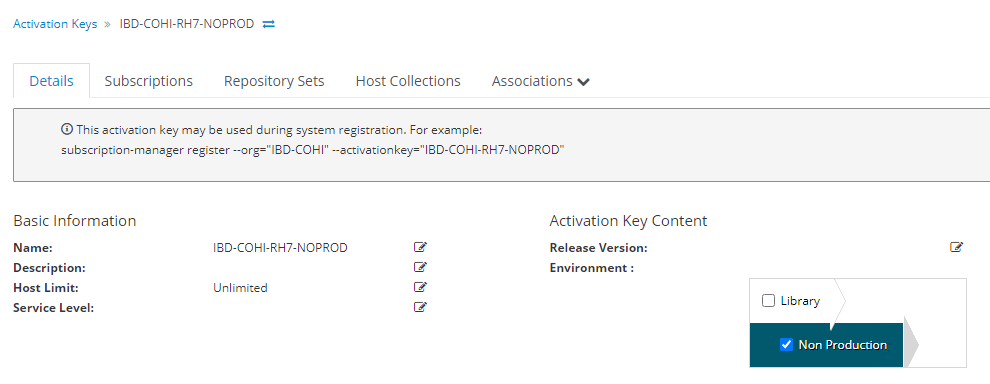Click the Library environment label
This screenshot has width=990, height=384.
tap(800, 301)
